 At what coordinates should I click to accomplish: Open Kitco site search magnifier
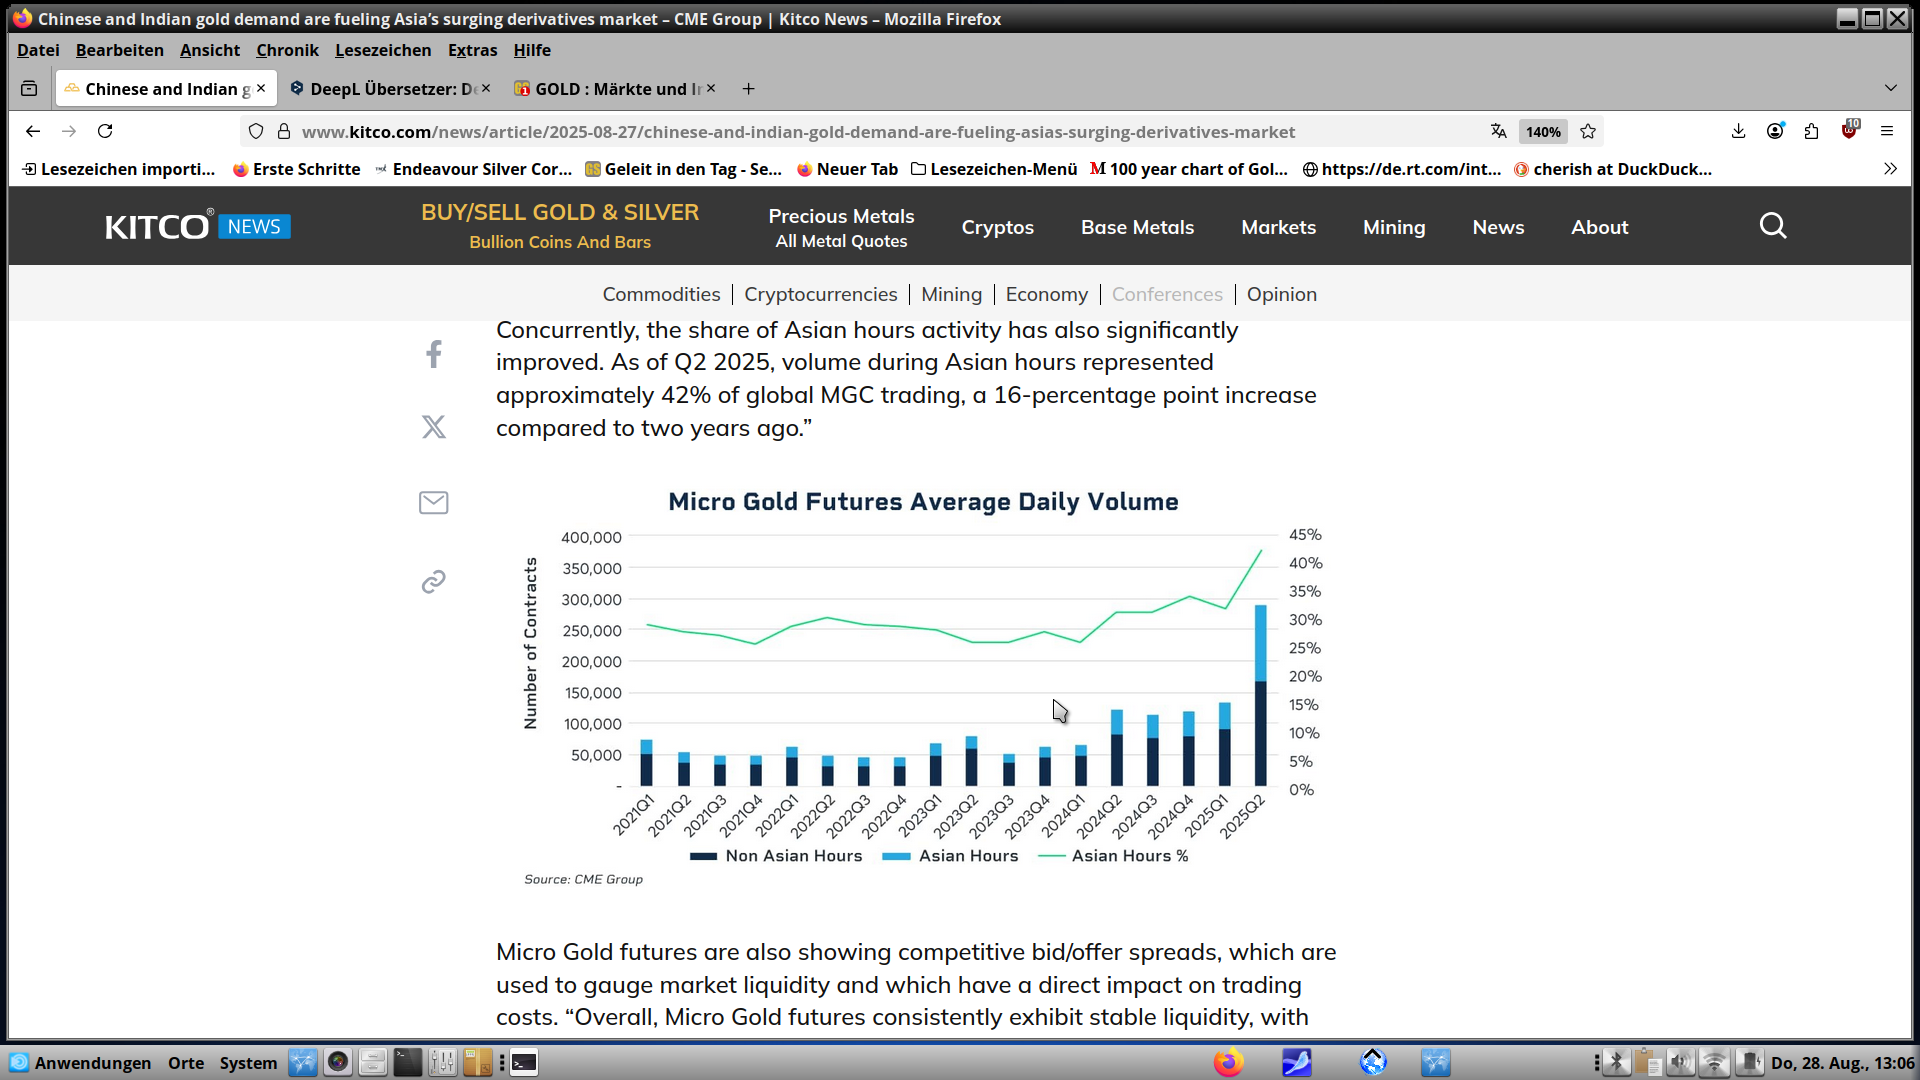[1772, 226]
